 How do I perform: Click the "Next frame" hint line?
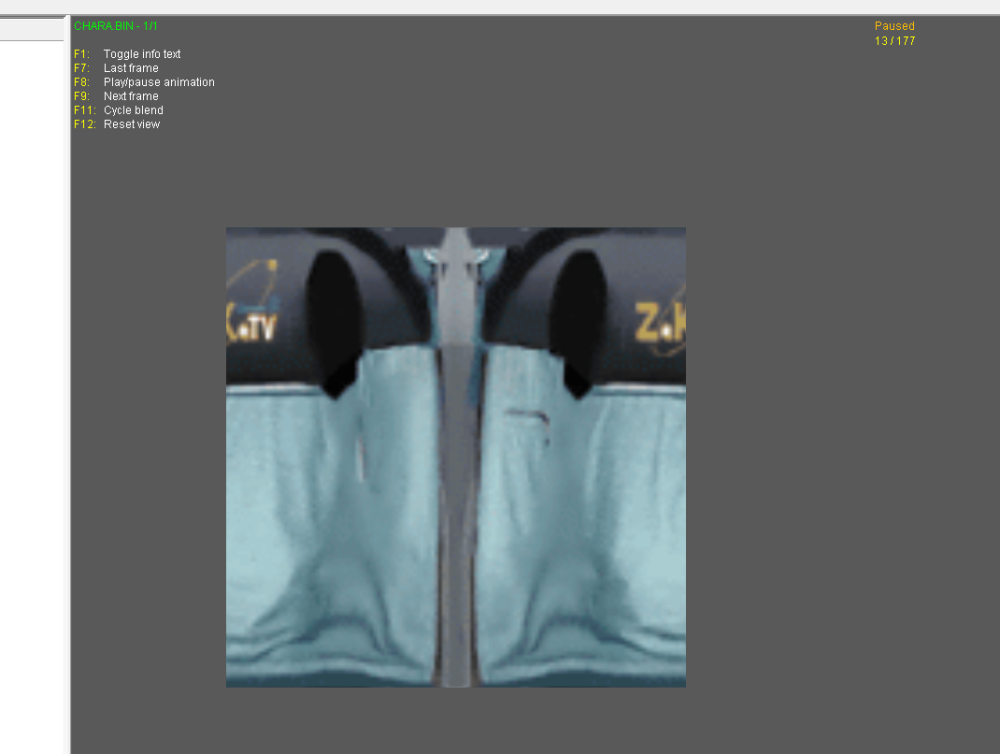click(116, 96)
